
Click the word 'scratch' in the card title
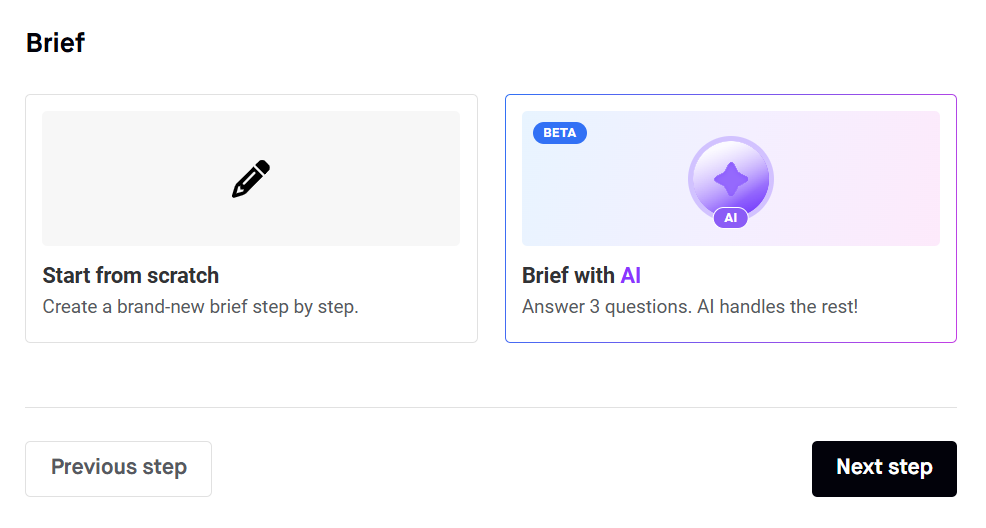coord(183,275)
